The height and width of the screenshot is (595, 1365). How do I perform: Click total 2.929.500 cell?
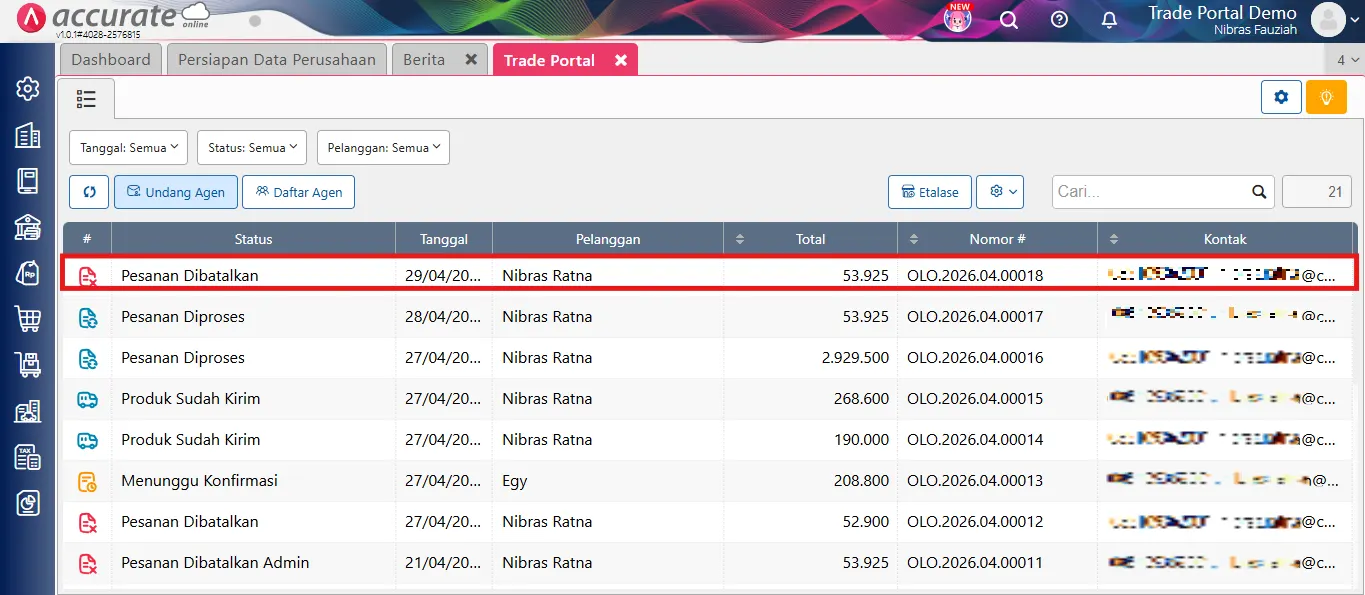click(x=810, y=358)
